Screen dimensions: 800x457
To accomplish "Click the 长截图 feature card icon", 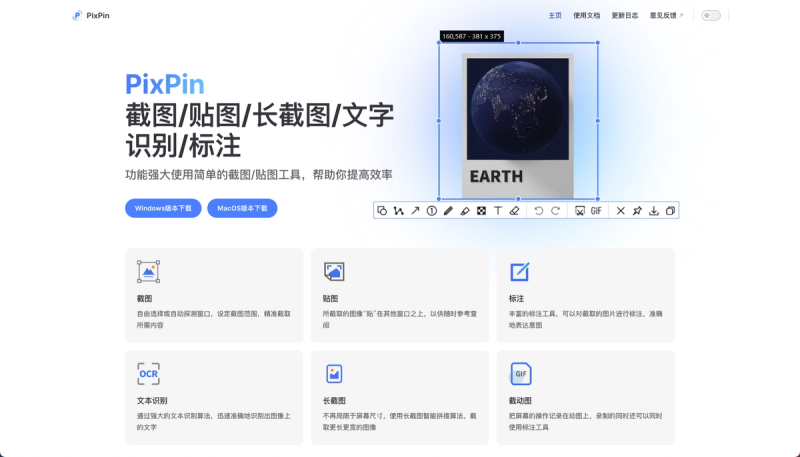I will click(x=334, y=374).
